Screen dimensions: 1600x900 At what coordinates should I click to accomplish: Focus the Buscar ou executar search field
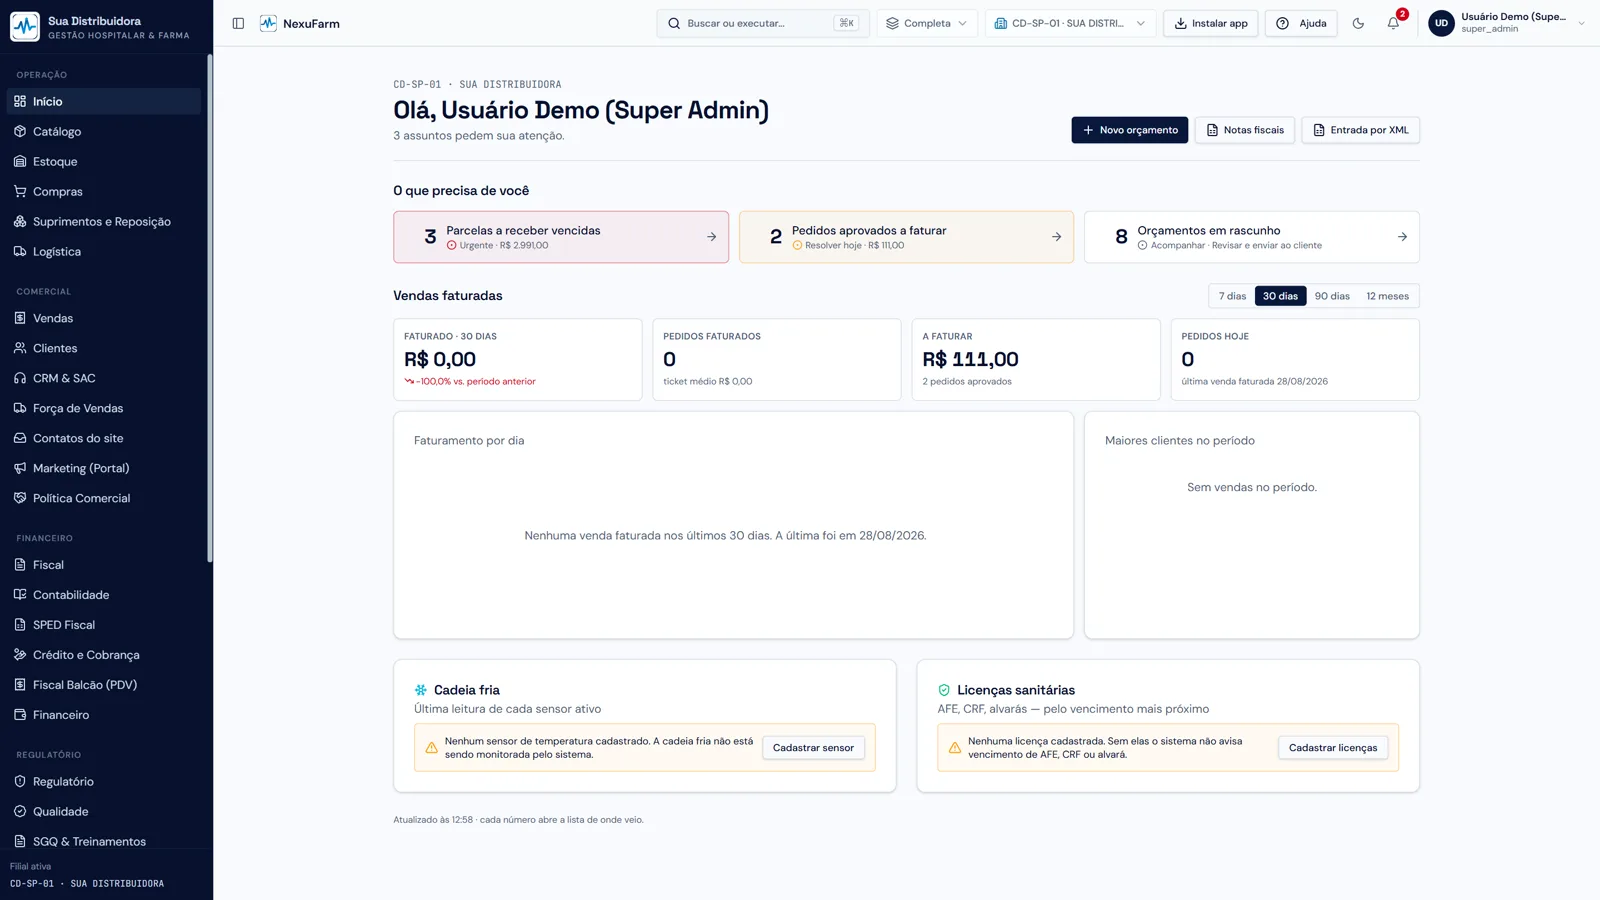point(763,23)
